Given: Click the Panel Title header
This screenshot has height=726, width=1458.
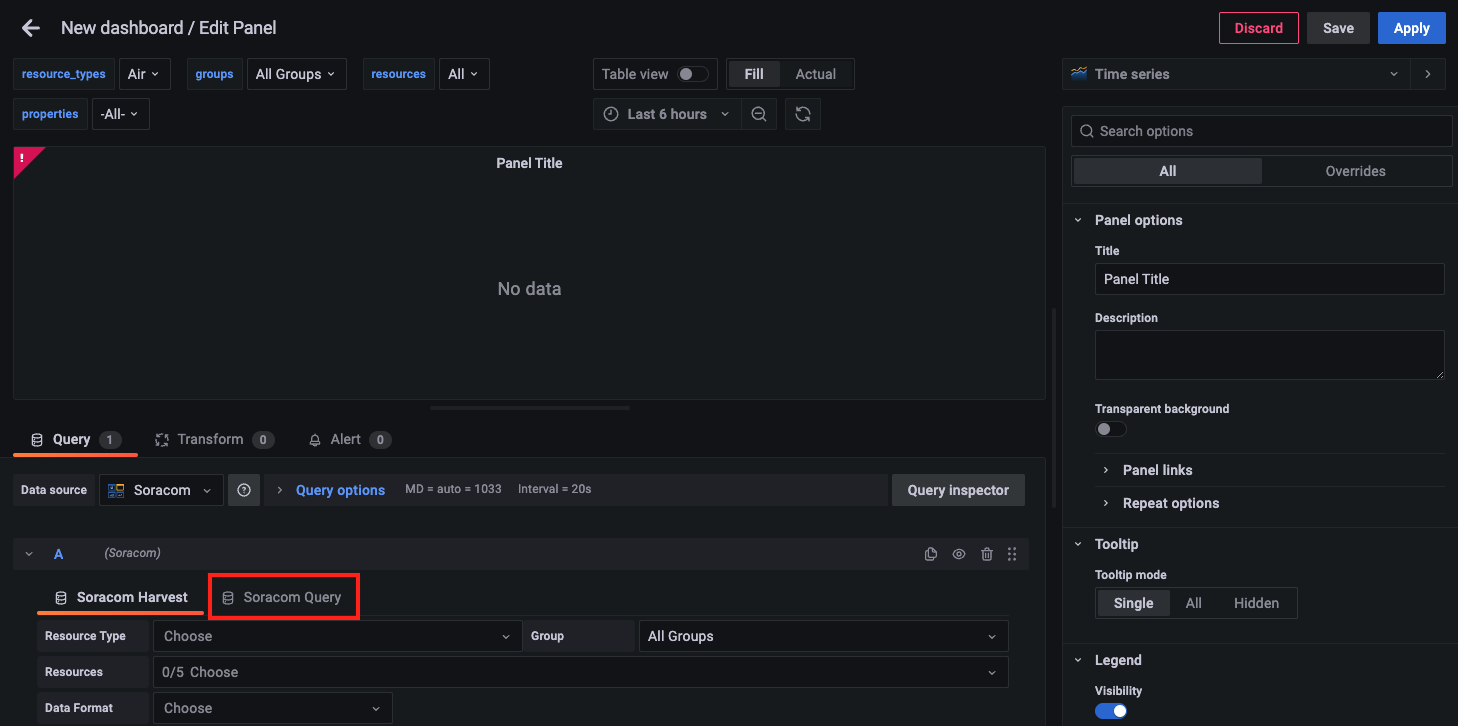Looking at the screenshot, I should 529,163.
